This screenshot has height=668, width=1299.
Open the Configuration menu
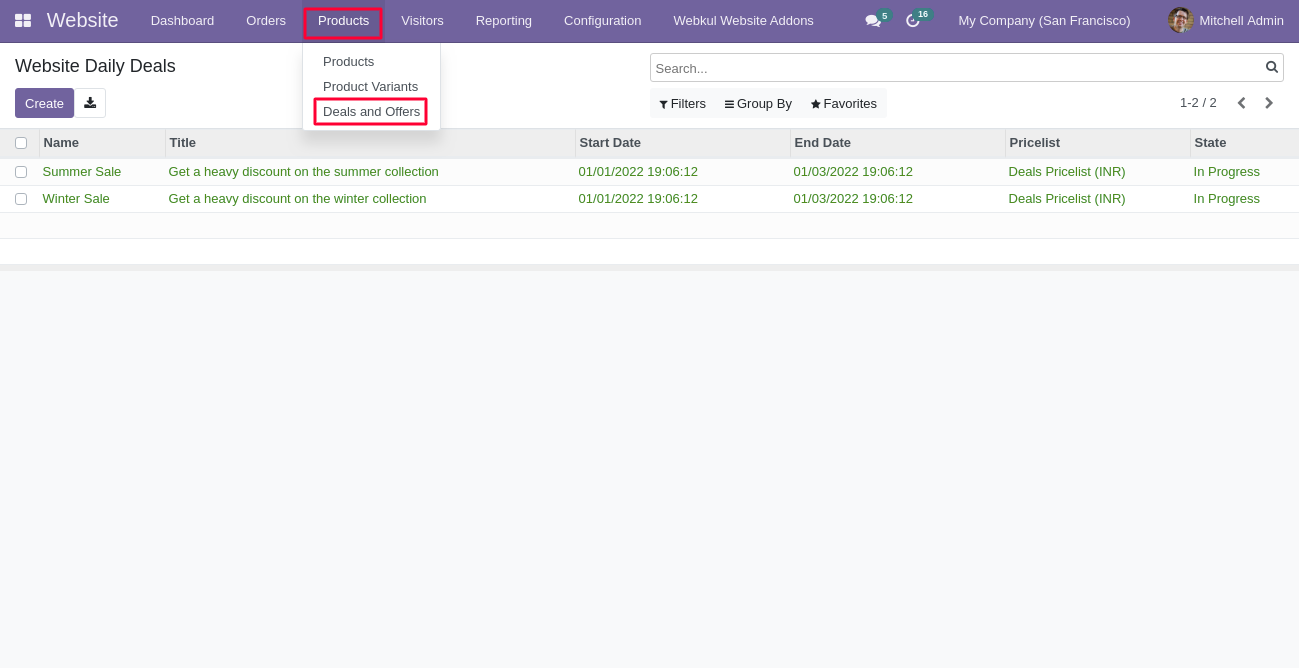click(x=602, y=20)
